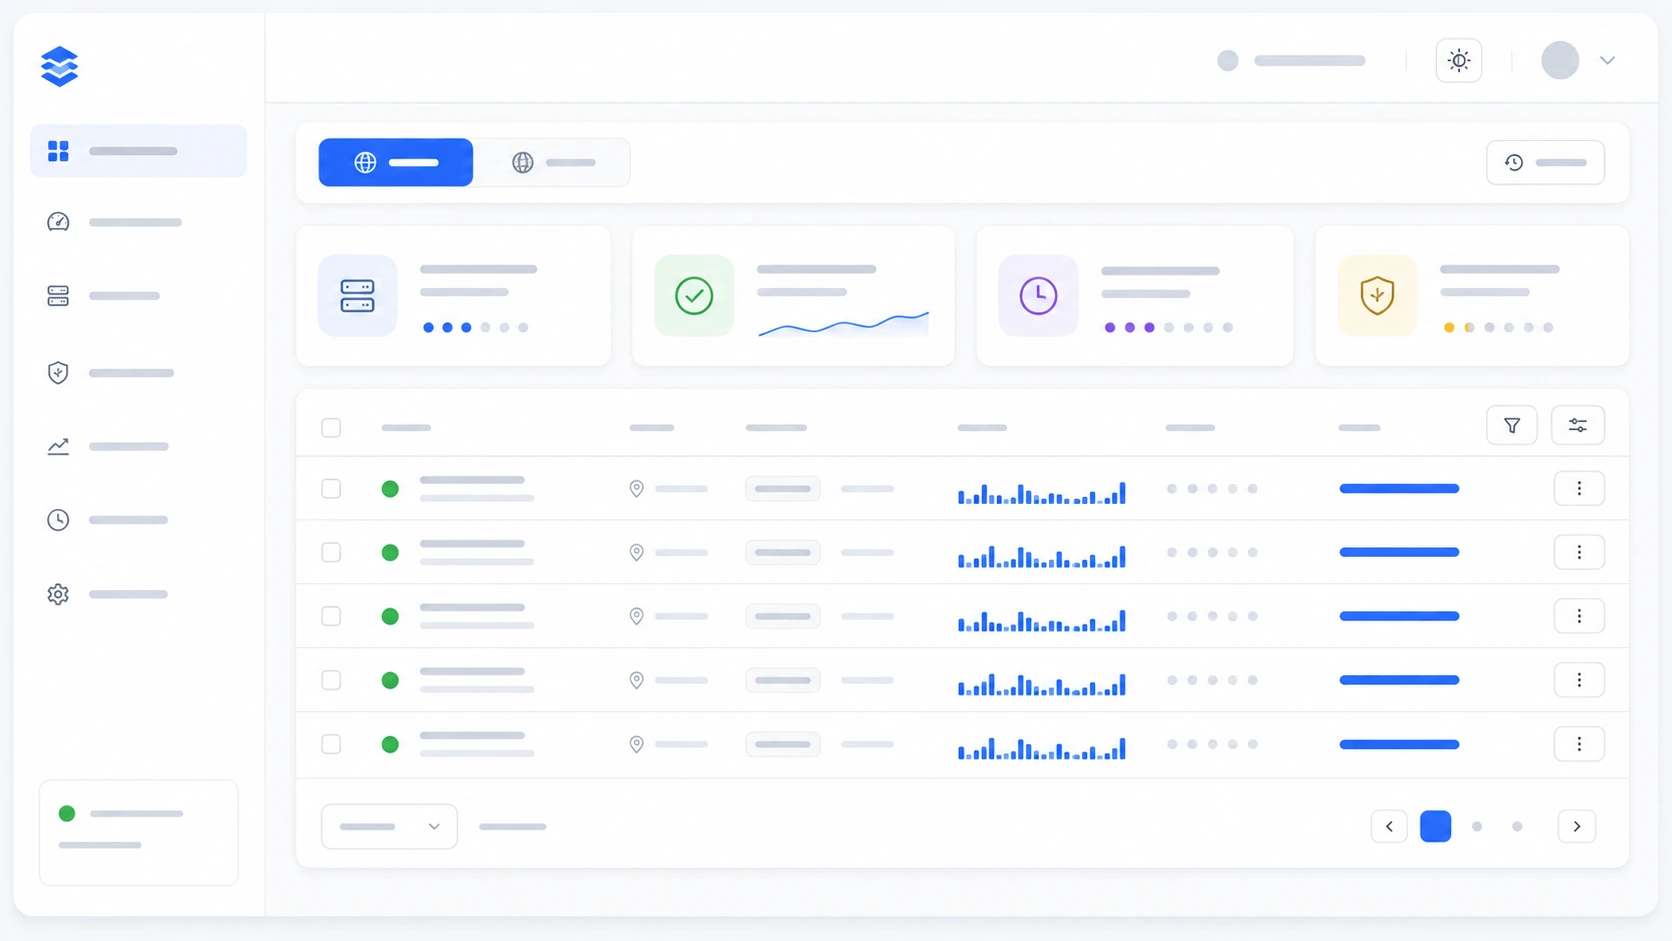Select the highlighted blue current page button
Image resolution: width=1672 pixels, height=941 pixels.
pyautogui.click(x=1436, y=827)
